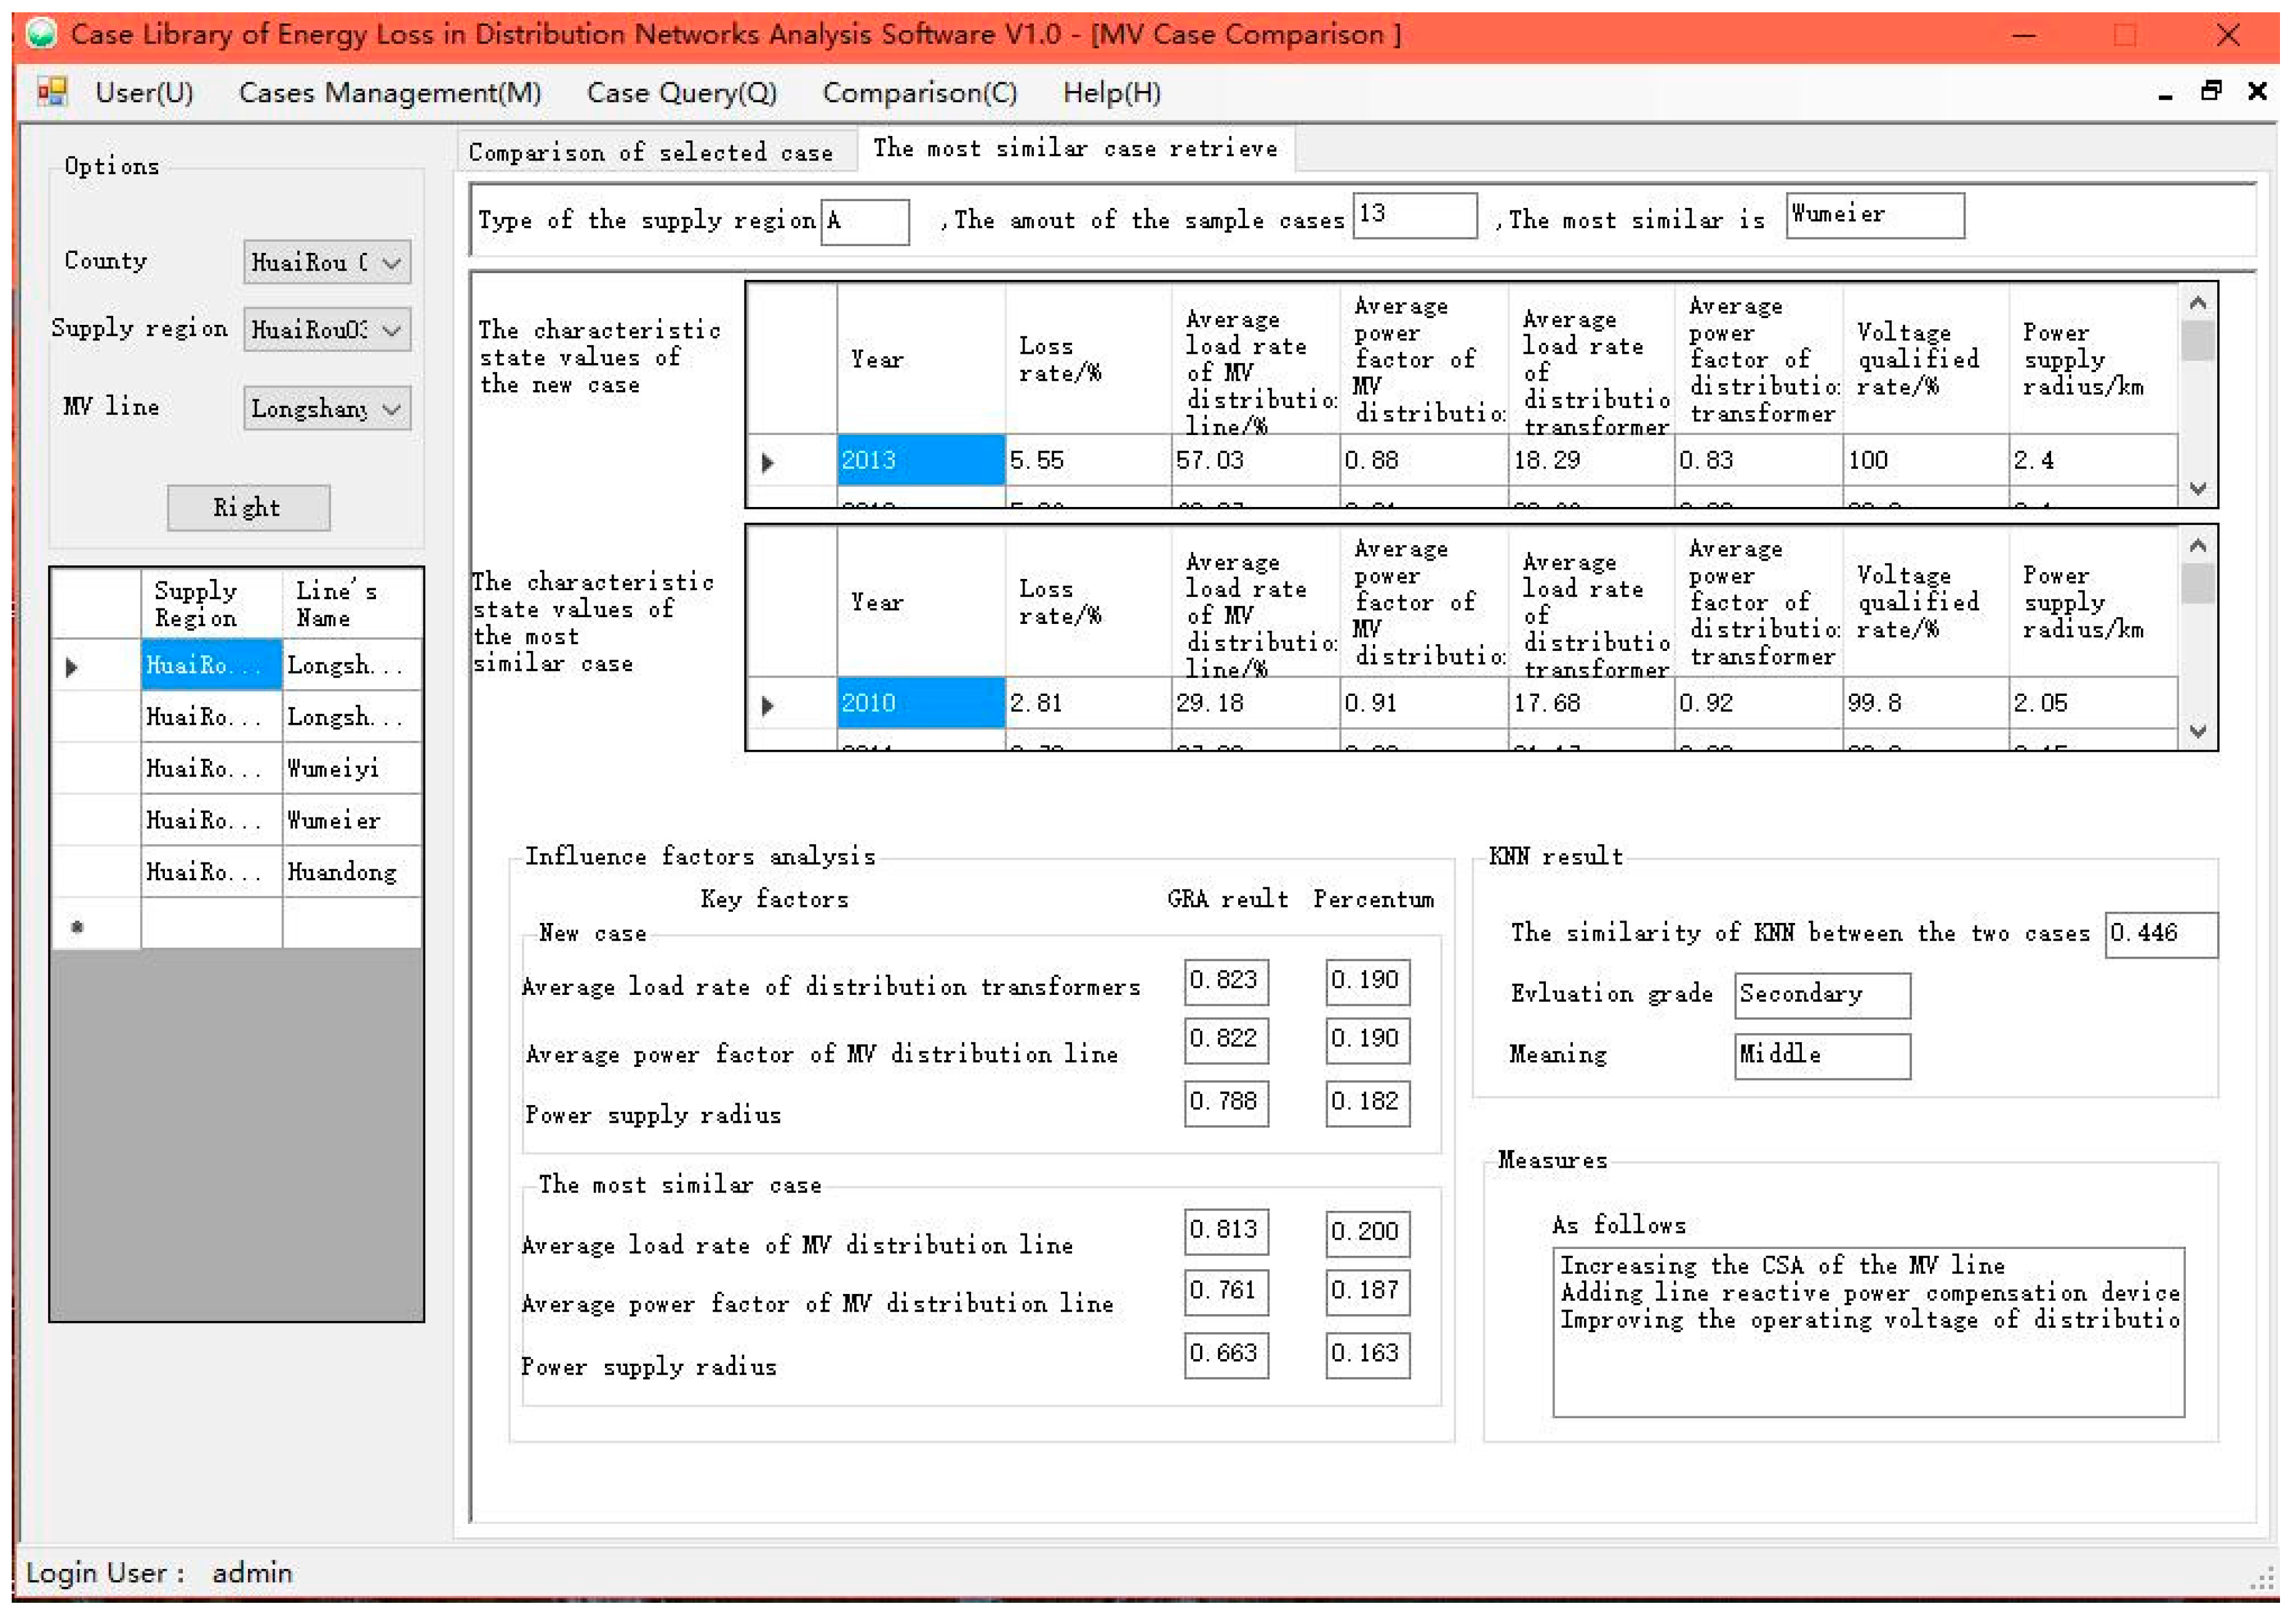Image resolution: width=2296 pixels, height=1620 pixels.
Task: Click the 2010 year cell in the similar case table
Action: click(x=921, y=703)
